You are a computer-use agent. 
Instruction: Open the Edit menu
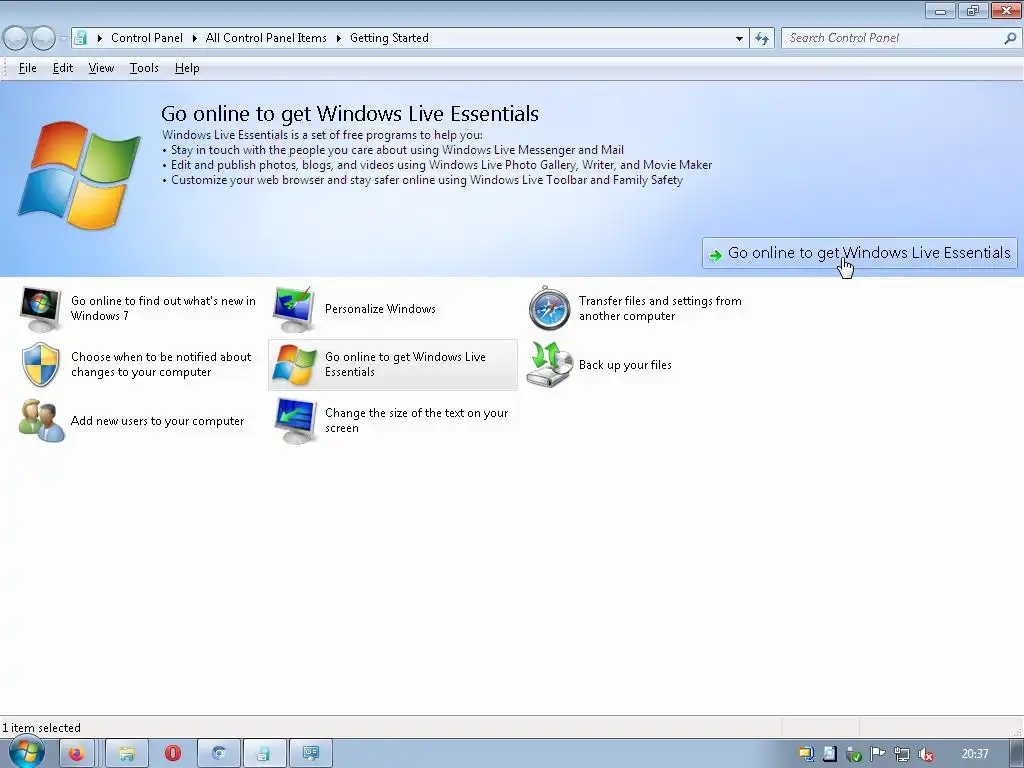pos(63,68)
